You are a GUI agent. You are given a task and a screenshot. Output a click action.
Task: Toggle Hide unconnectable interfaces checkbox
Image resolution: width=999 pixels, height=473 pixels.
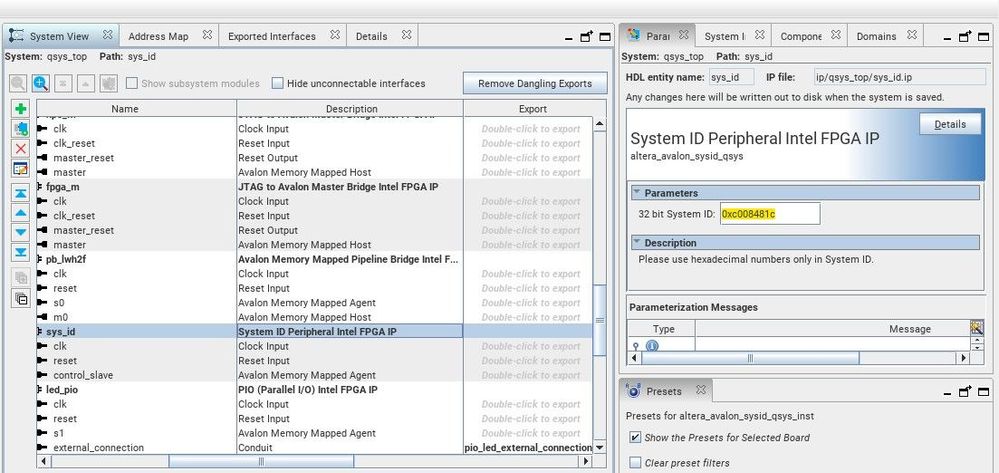(x=277, y=83)
